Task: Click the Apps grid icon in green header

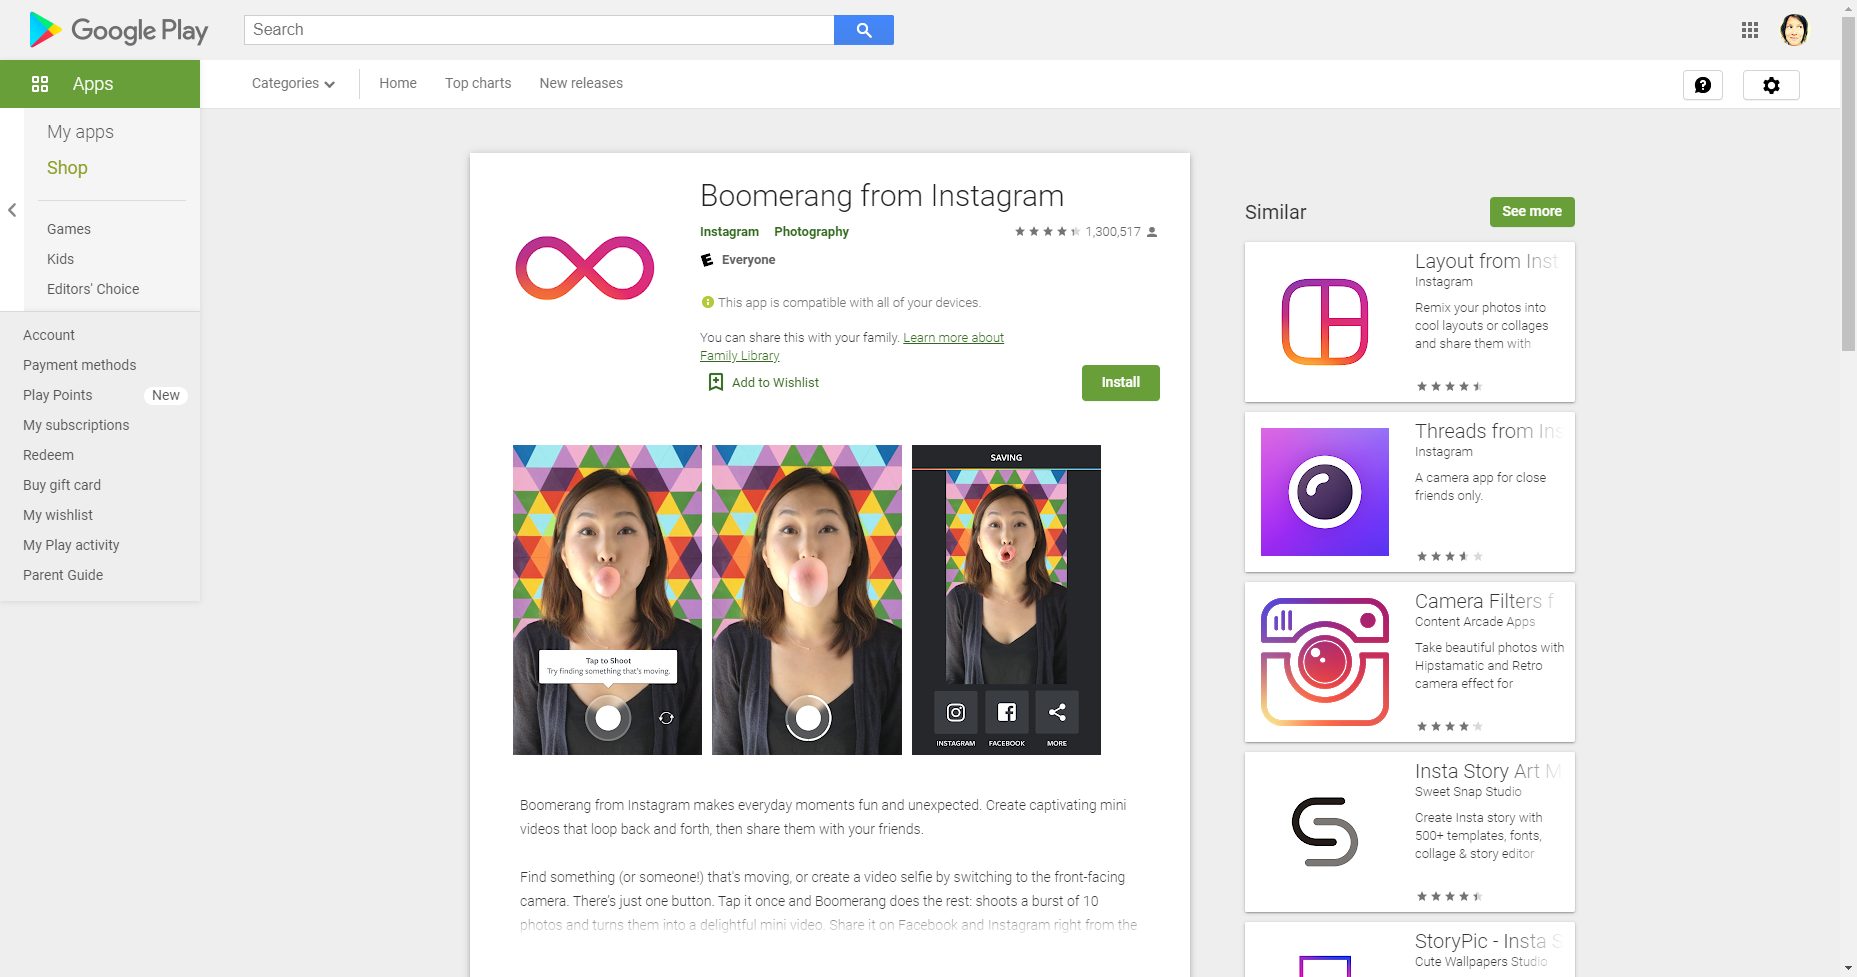Action: click(x=40, y=84)
